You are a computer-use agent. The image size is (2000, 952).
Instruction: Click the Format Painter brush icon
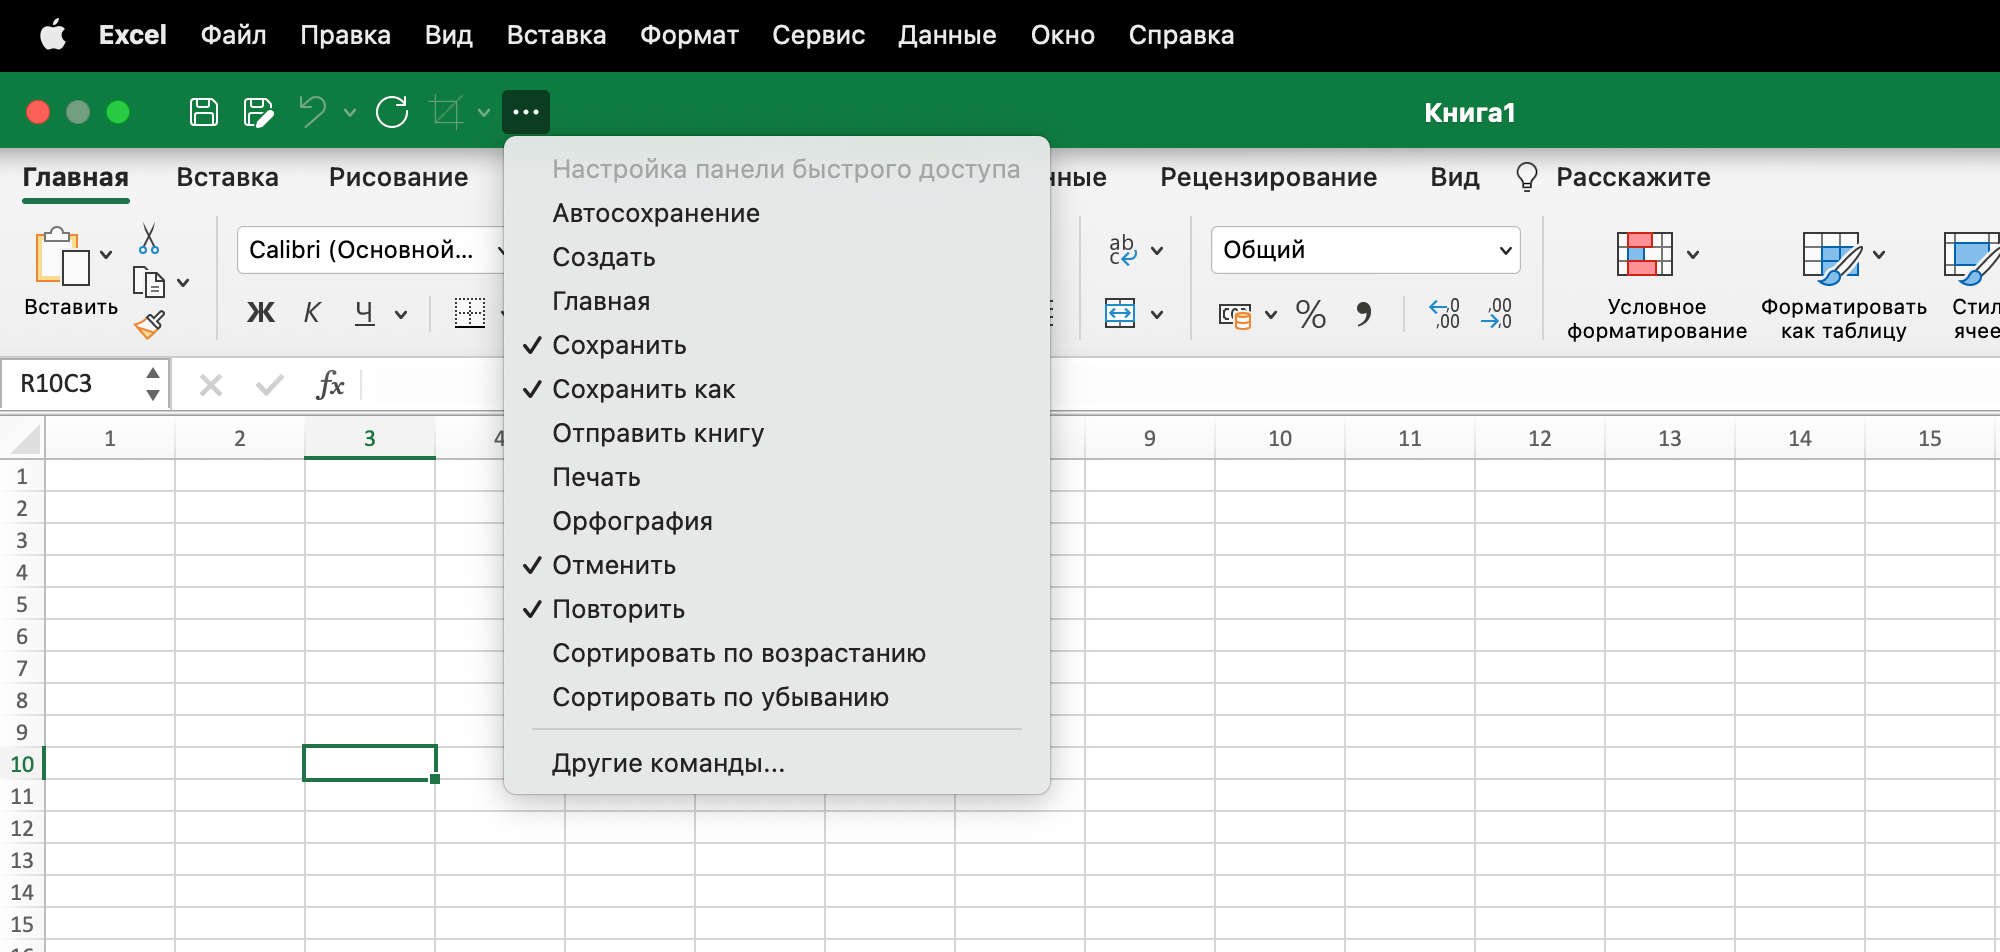coord(149,324)
